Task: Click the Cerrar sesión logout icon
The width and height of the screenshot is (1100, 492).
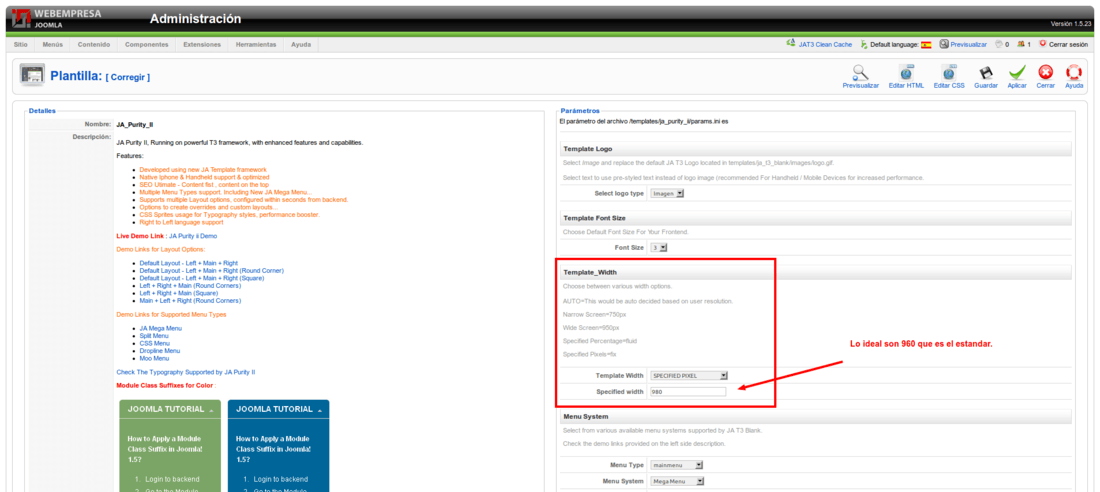Action: click(1042, 44)
